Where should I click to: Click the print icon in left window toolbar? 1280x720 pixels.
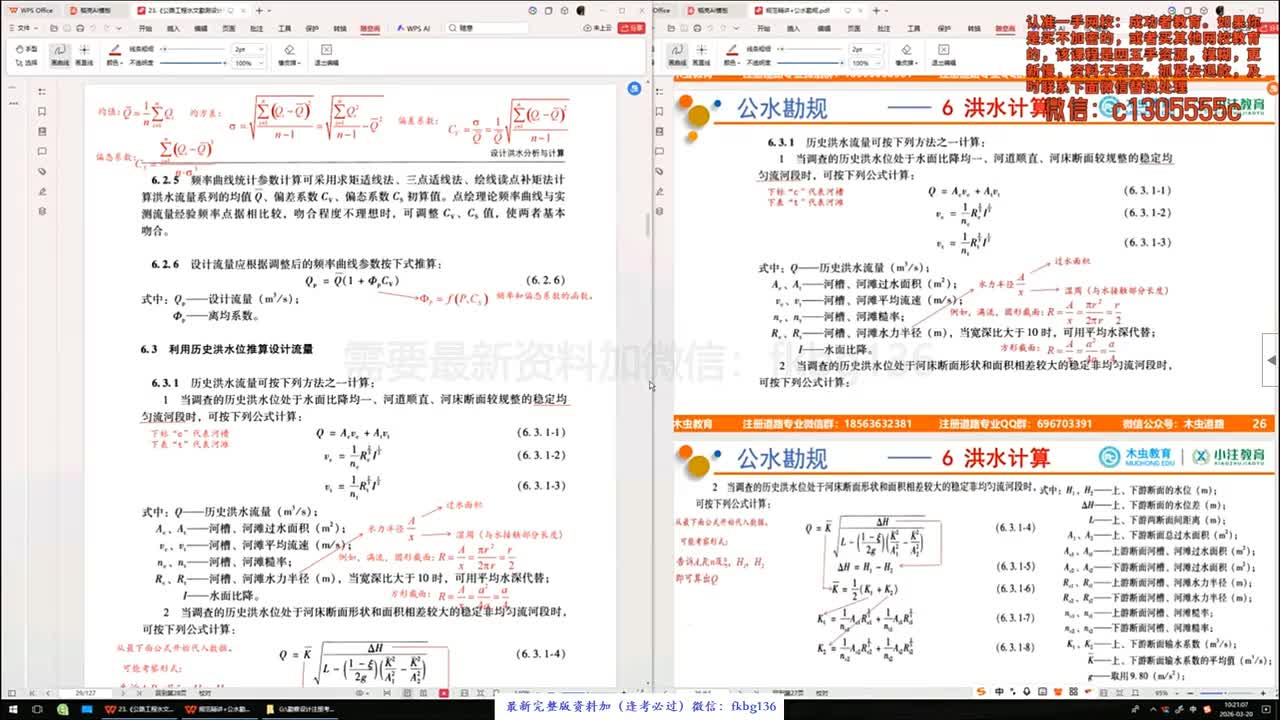(x=80, y=28)
